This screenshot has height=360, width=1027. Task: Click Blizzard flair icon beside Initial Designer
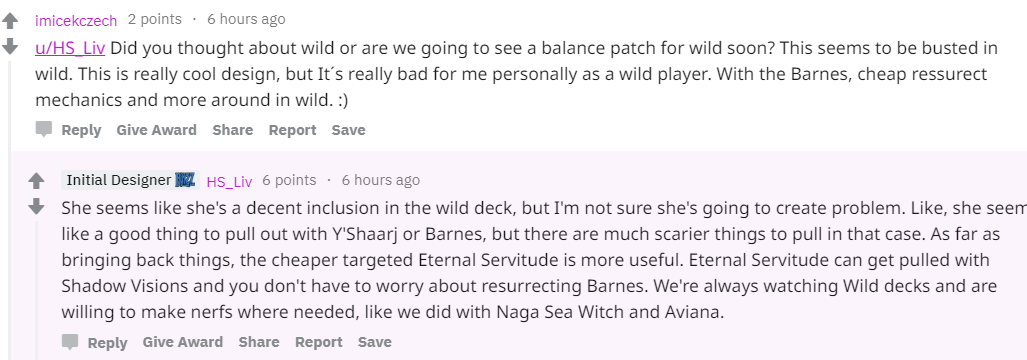[x=185, y=180]
